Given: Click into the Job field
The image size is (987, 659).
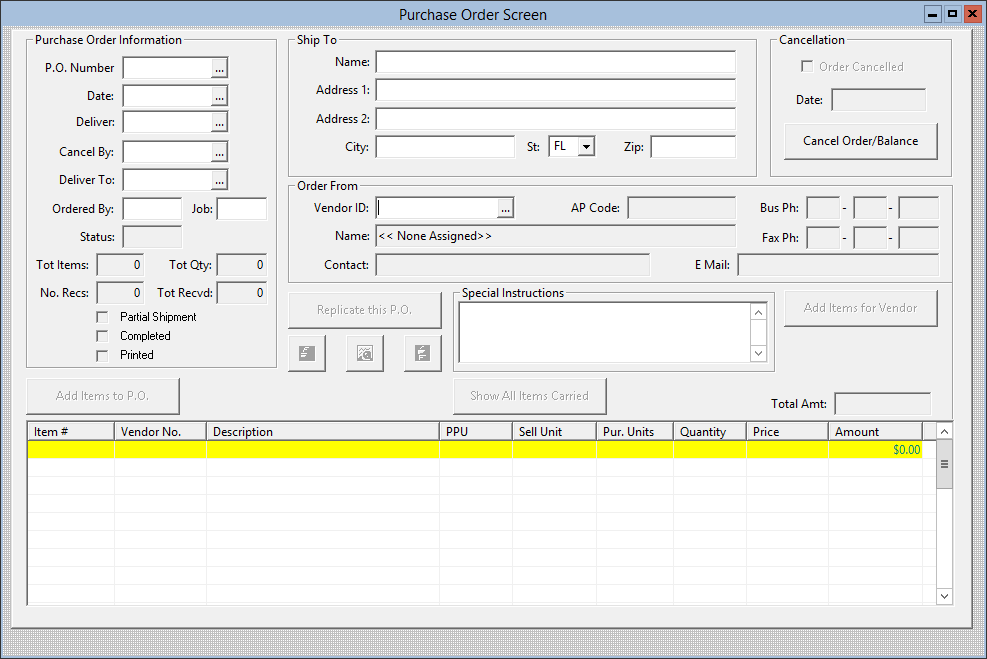Looking at the screenshot, I should pyautogui.click(x=242, y=209).
